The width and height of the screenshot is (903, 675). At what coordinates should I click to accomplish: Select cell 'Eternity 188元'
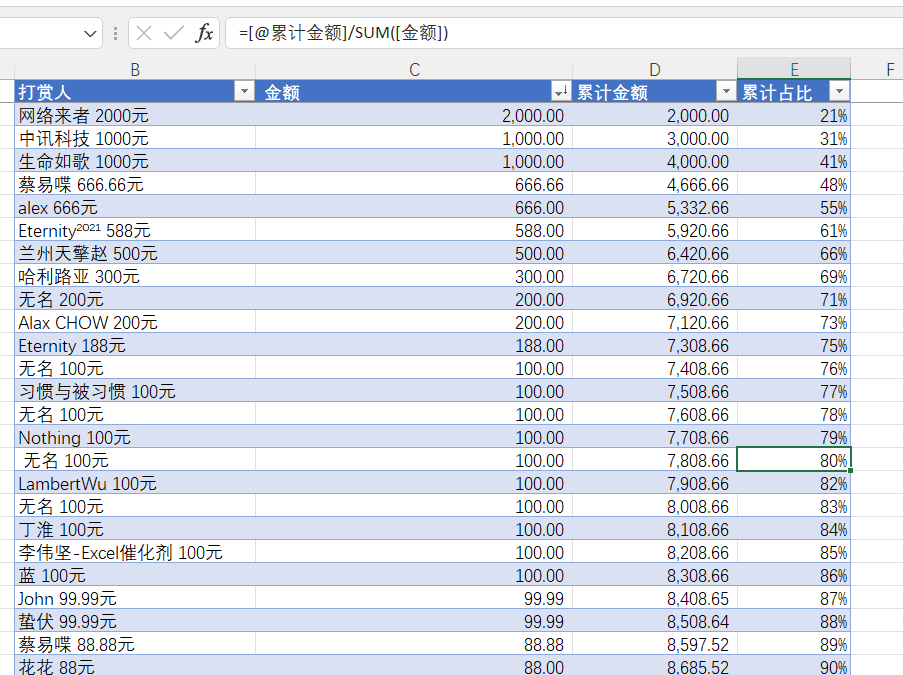pos(135,346)
